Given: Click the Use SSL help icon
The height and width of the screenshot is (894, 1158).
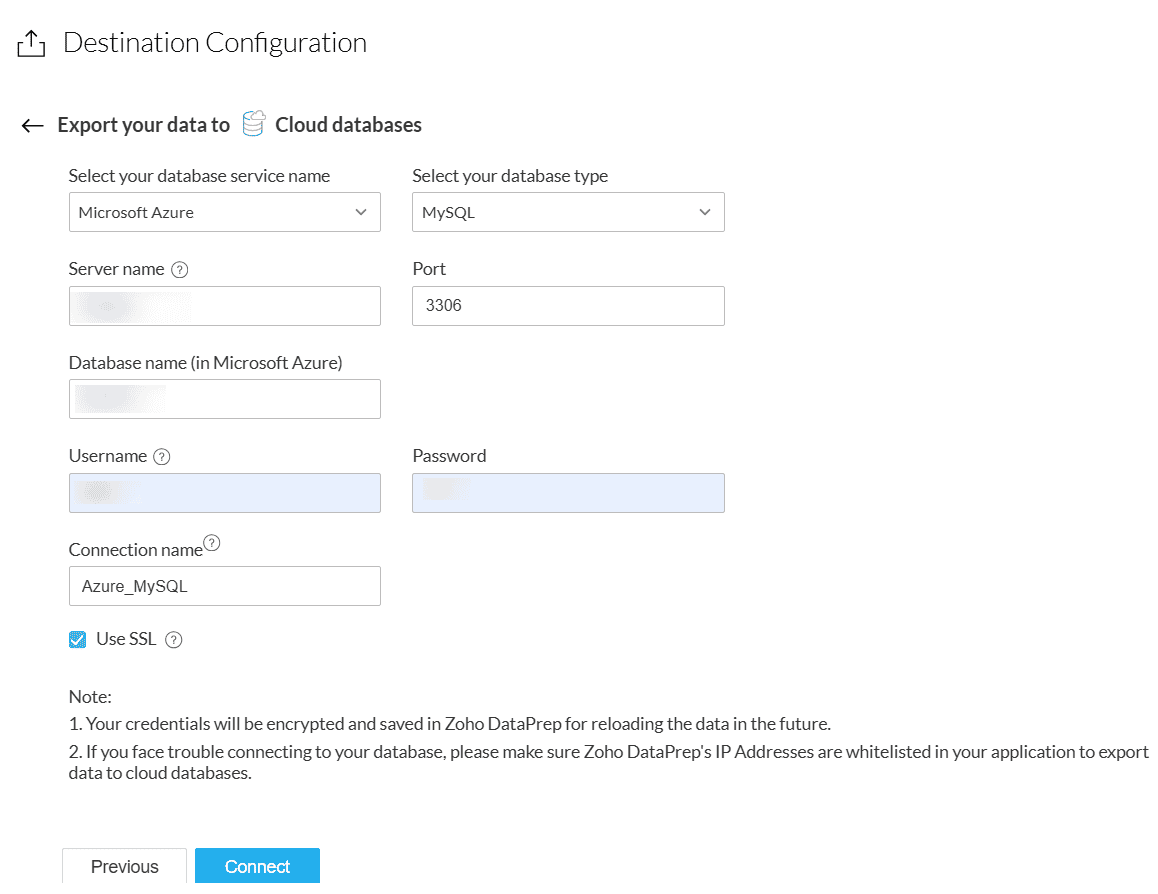Looking at the screenshot, I should pyautogui.click(x=174, y=640).
